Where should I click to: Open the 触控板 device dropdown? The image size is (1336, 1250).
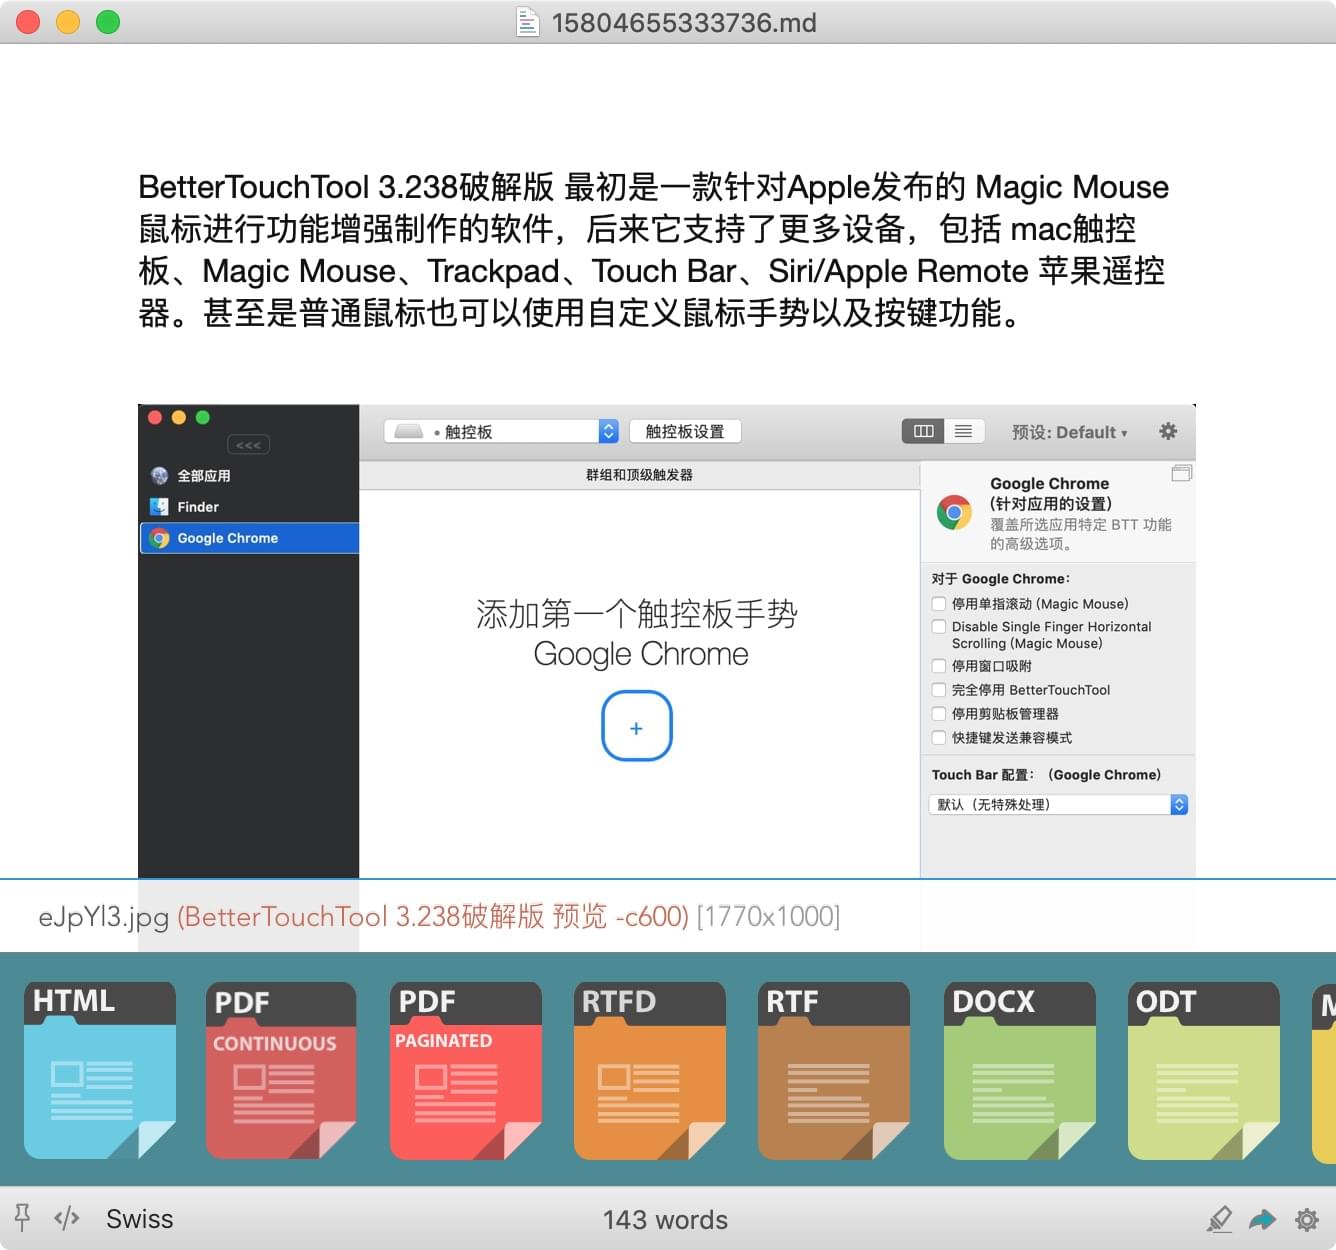click(501, 431)
